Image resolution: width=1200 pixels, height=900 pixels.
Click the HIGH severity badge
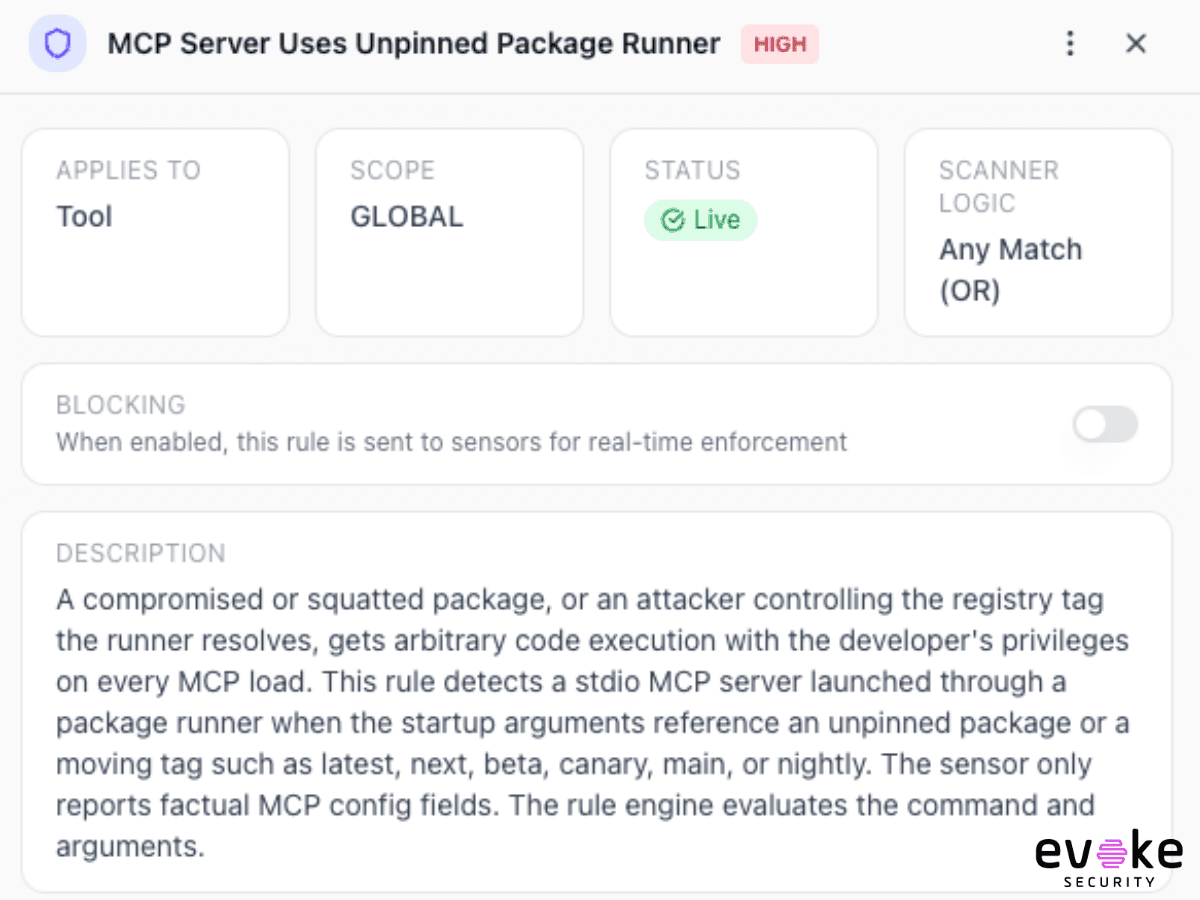(x=780, y=45)
